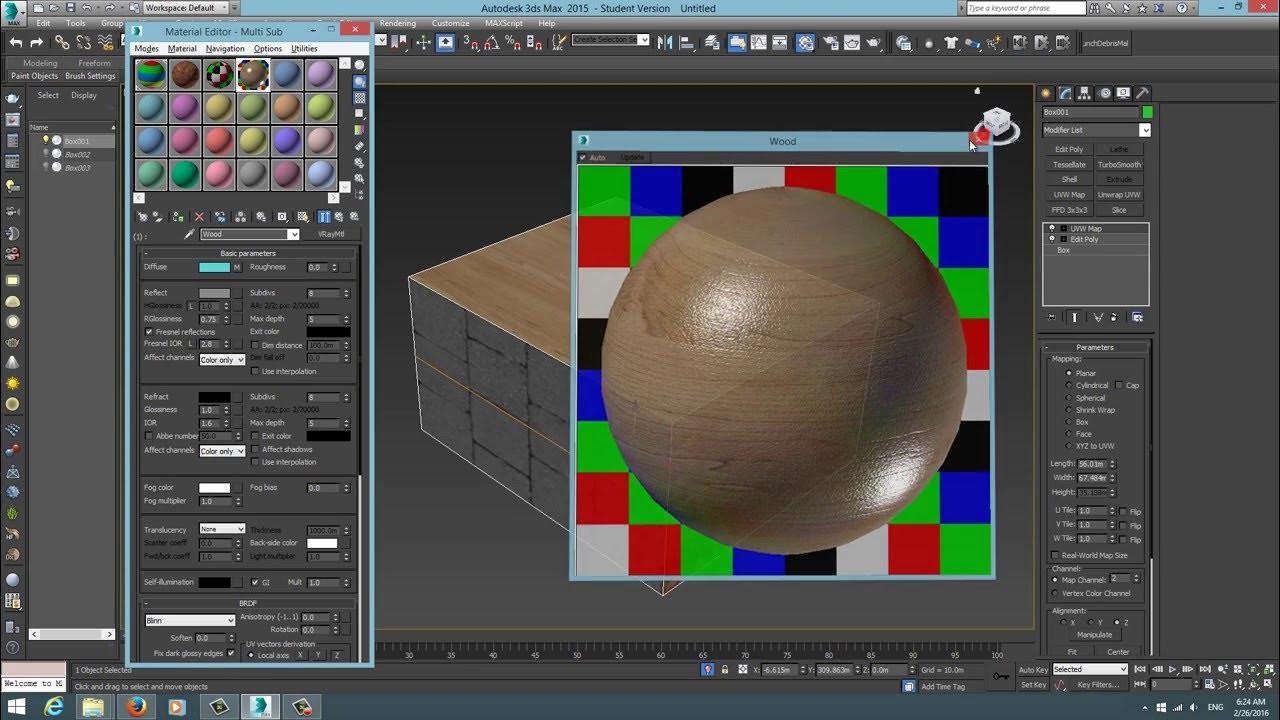
Task: Open Utilities menu in Material Editor
Action: click(x=304, y=48)
